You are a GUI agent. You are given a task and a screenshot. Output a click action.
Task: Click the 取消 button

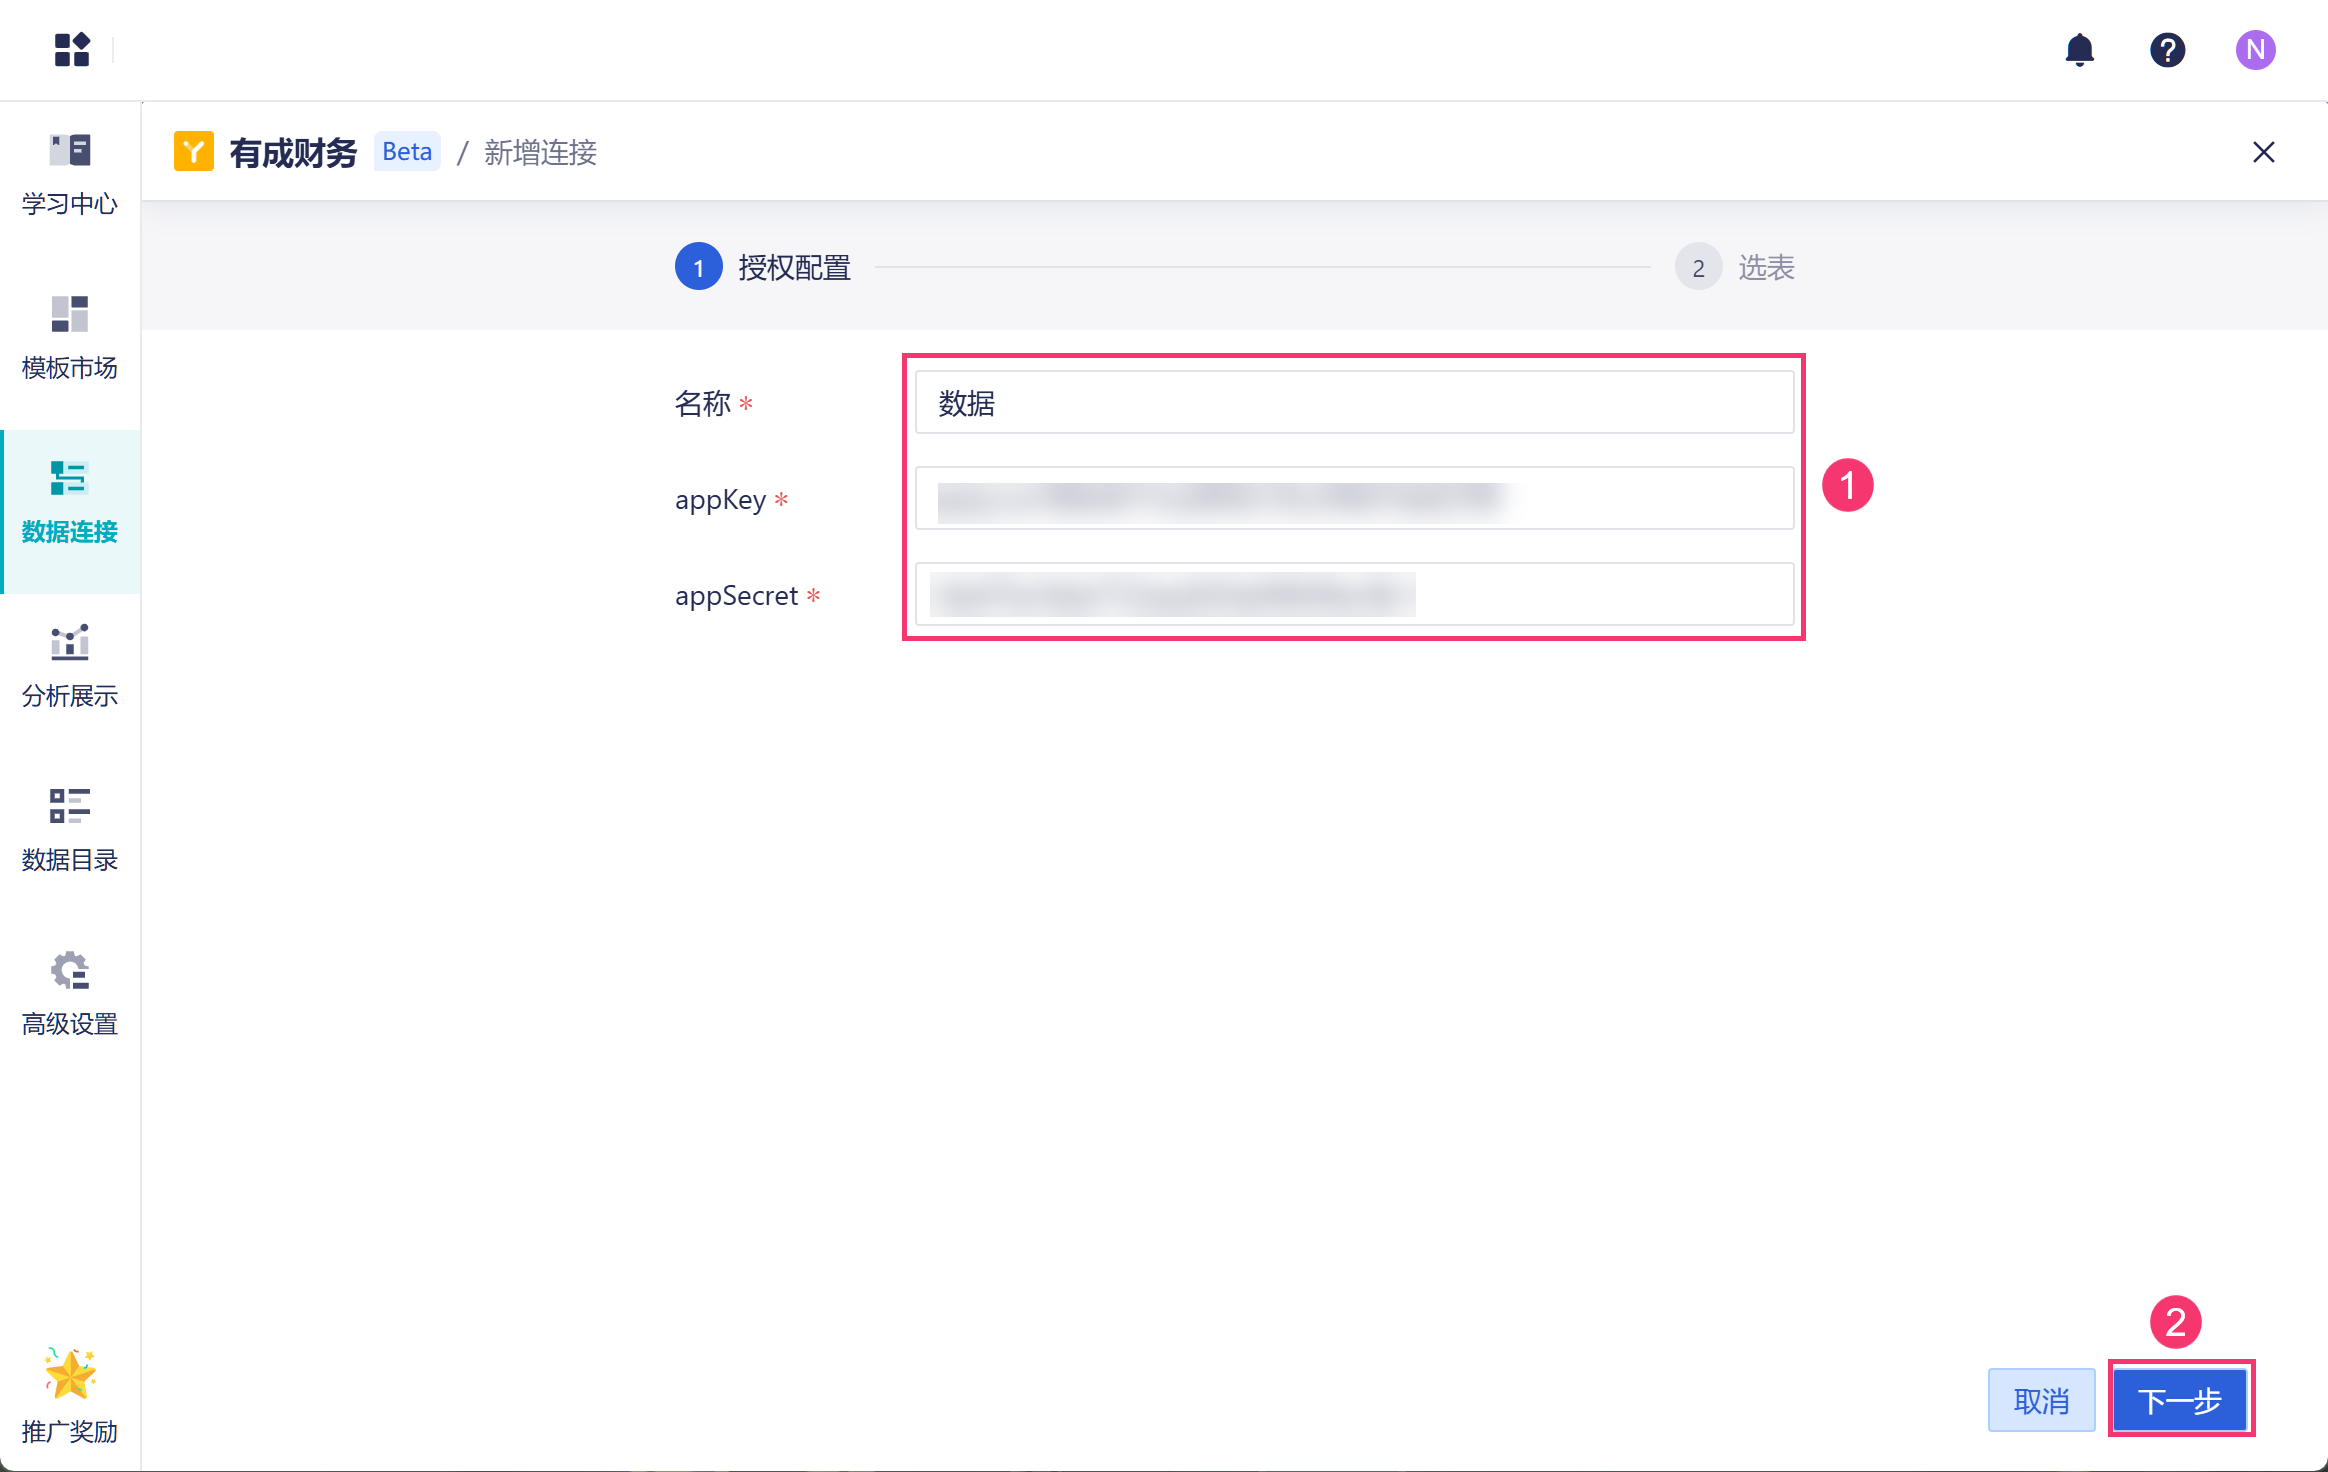[2041, 1400]
